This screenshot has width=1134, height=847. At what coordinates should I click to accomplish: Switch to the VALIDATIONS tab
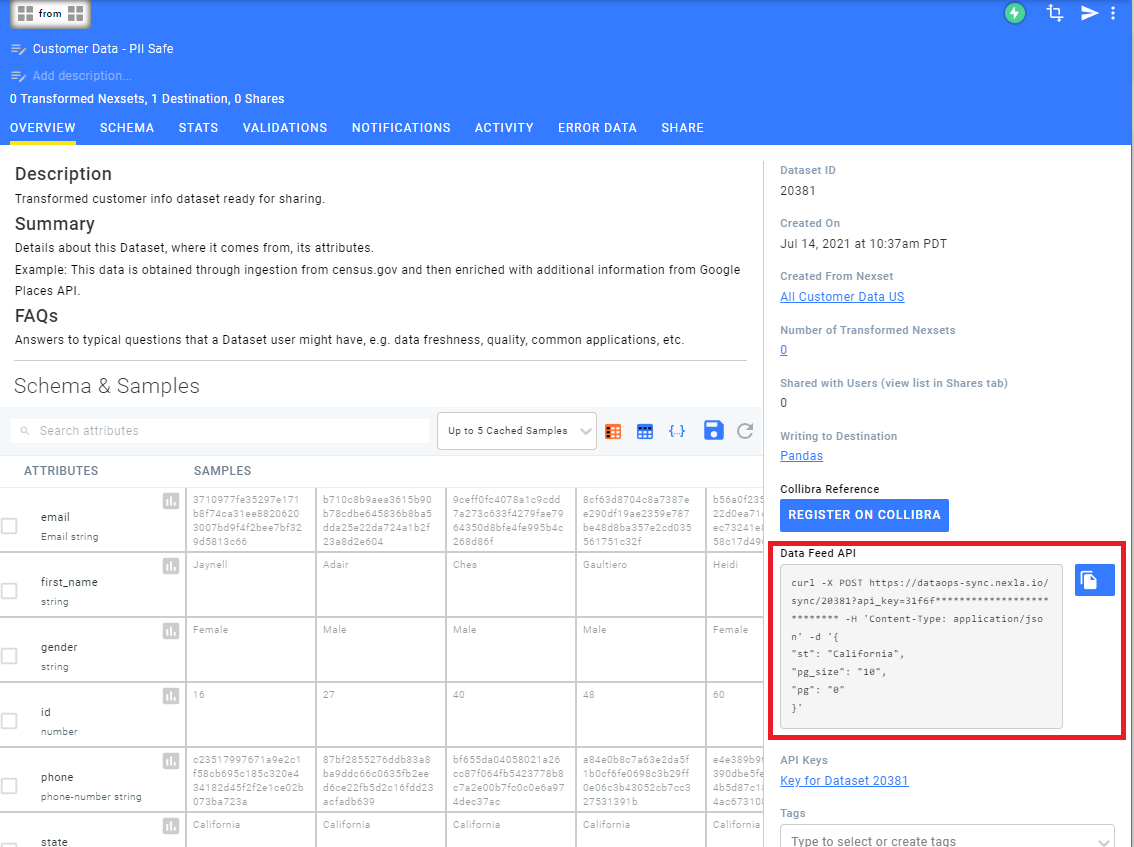(x=283, y=127)
